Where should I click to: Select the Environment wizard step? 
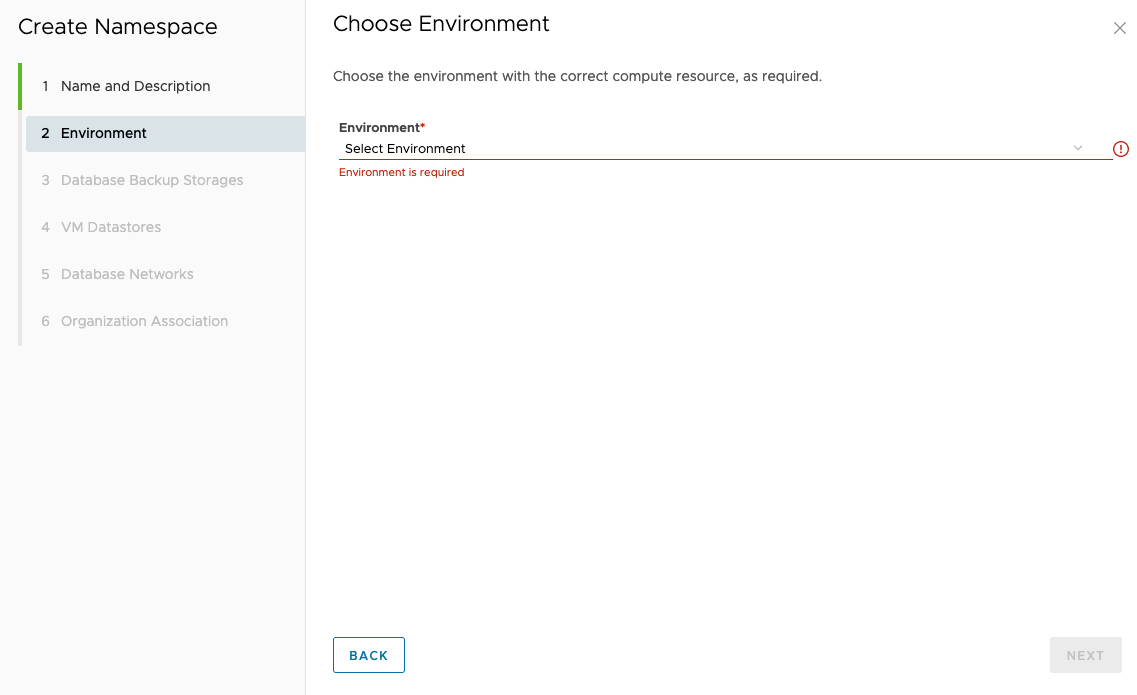[165, 133]
